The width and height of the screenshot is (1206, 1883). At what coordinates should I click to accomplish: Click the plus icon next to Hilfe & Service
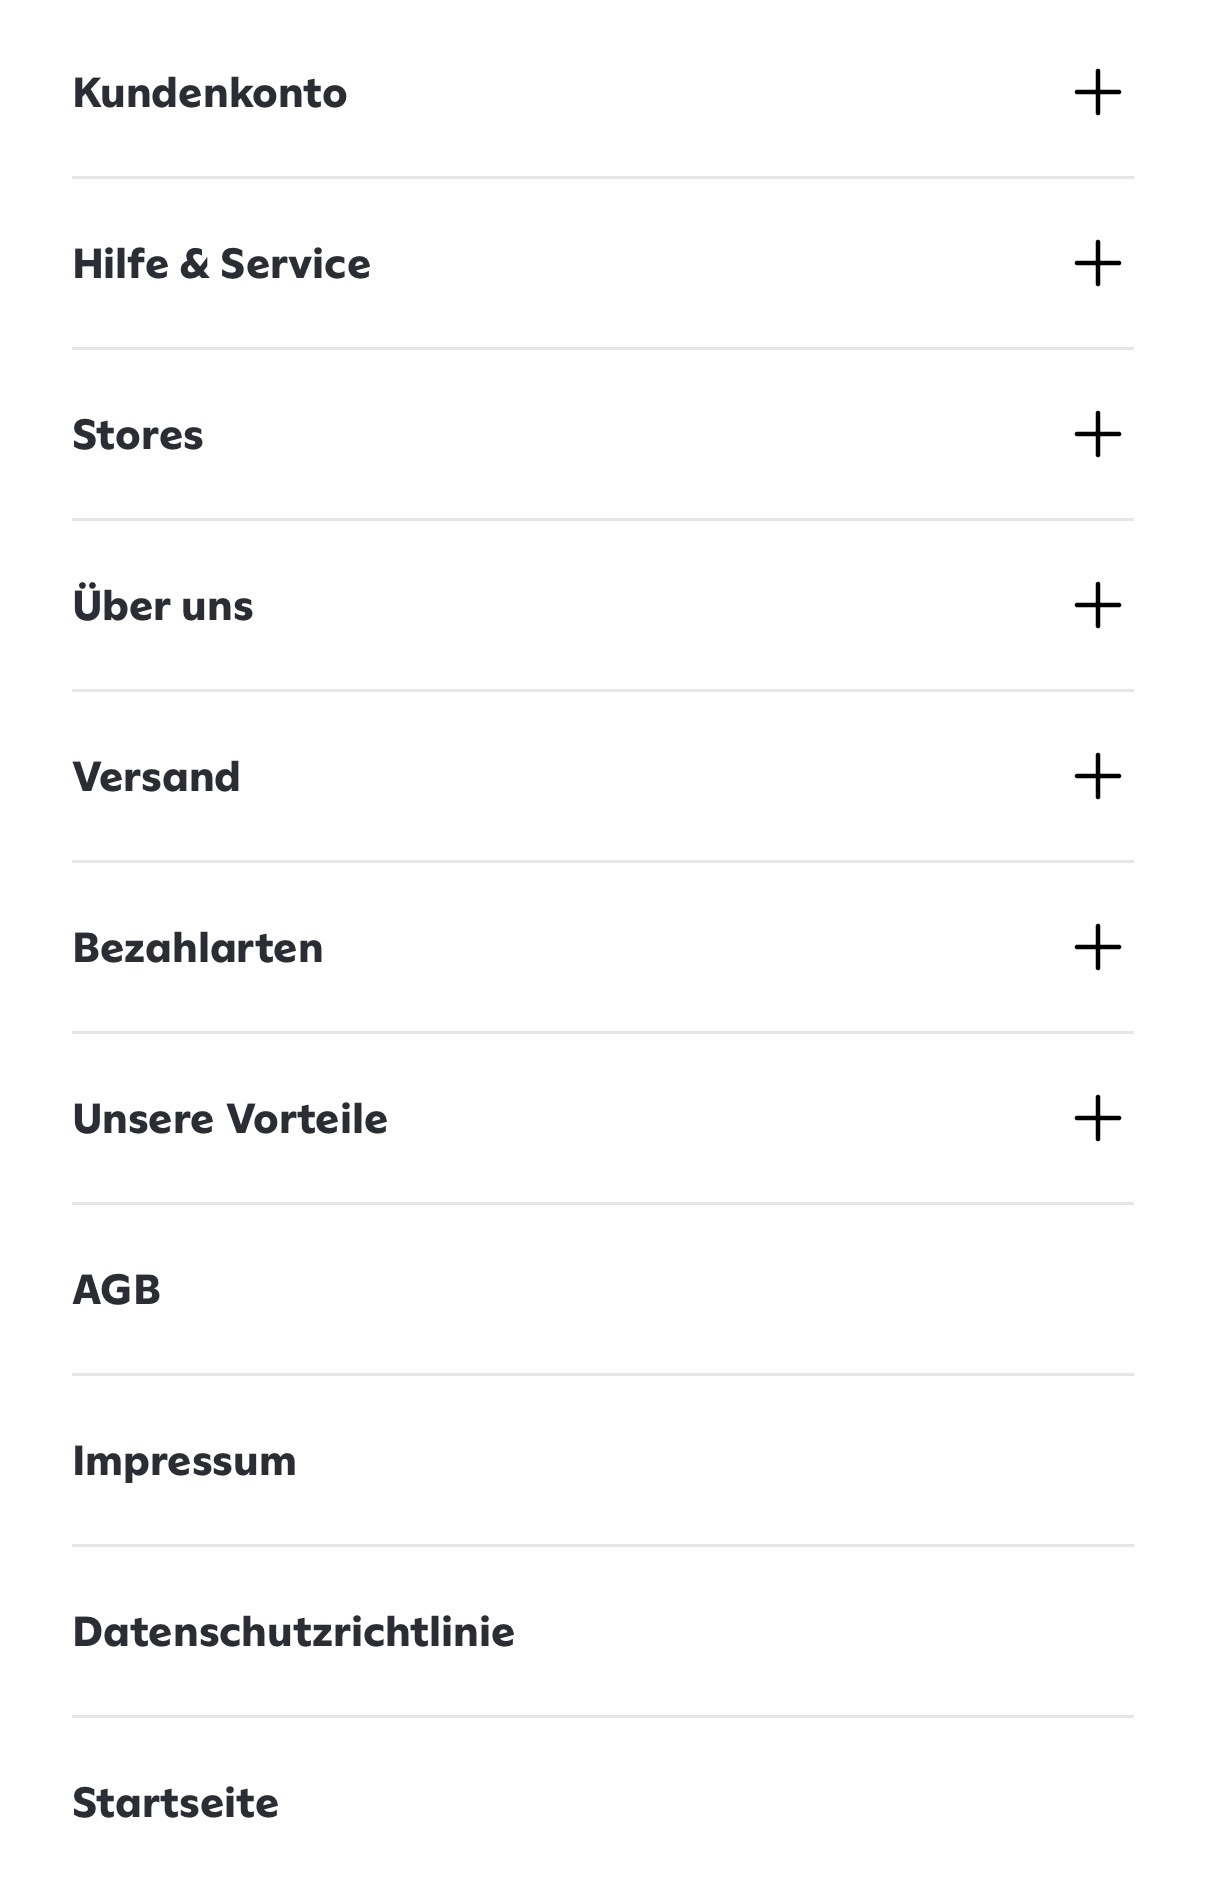point(1097,263)
